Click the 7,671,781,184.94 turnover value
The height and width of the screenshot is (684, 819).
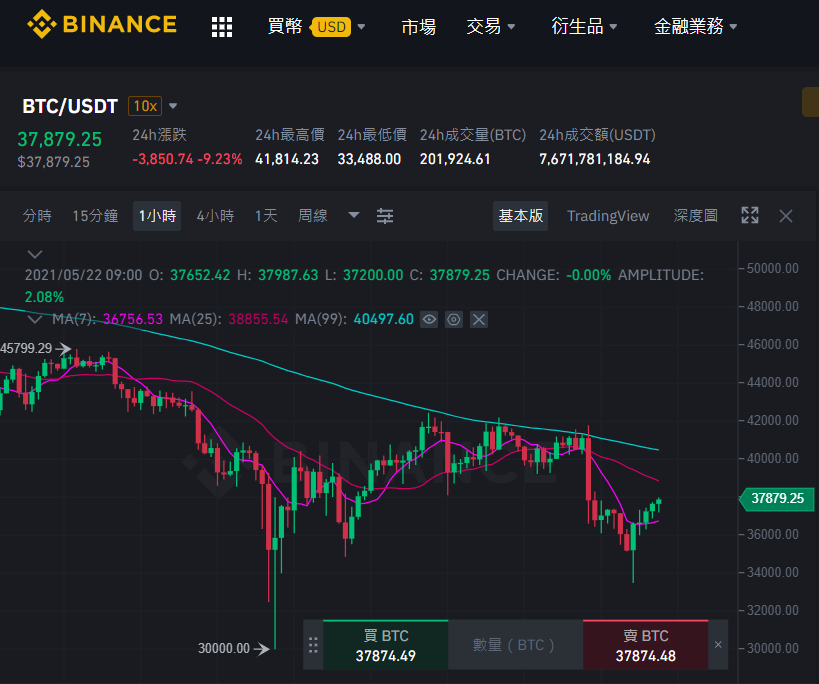(594, 159)
